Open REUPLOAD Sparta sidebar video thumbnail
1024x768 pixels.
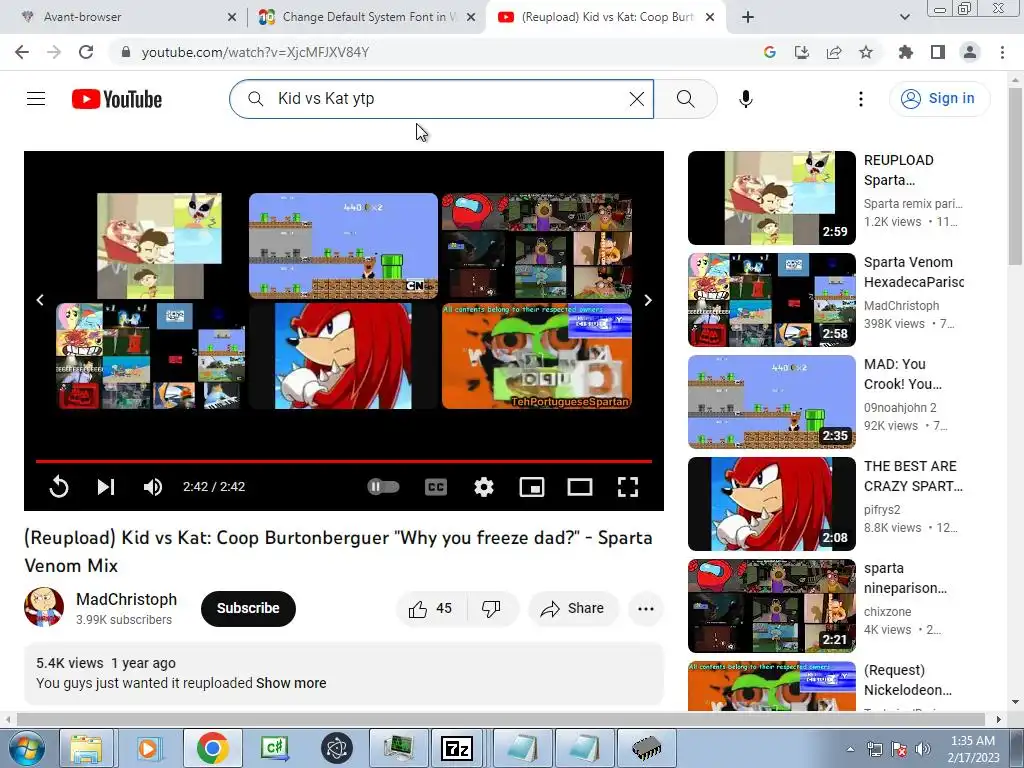click(x=771, y=198)
